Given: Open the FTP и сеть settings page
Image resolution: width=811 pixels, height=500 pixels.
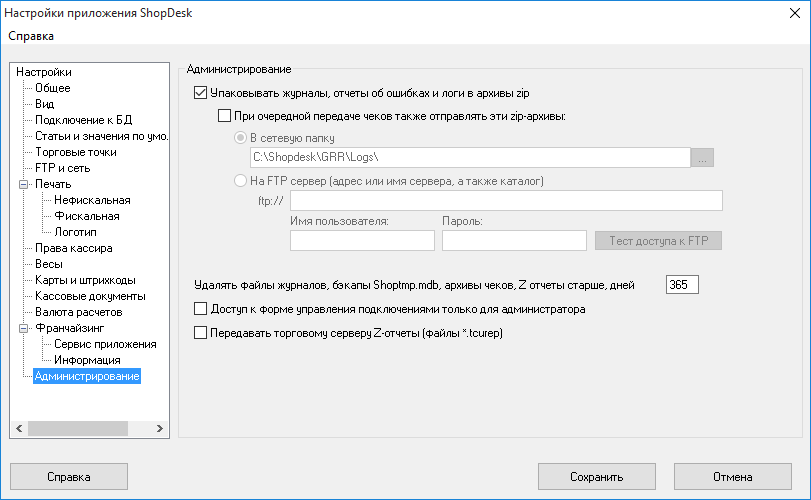Looking at the screenshot, I should [63, 168].
